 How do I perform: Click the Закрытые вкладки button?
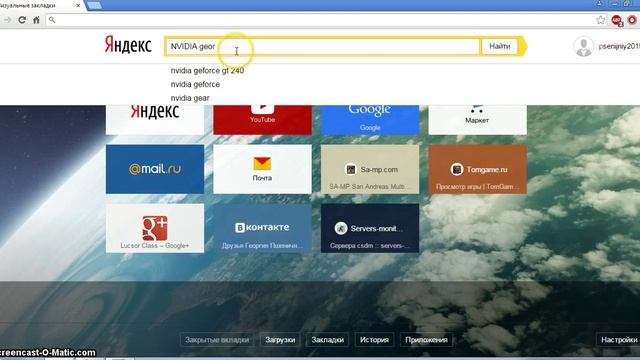pos(217,340)
